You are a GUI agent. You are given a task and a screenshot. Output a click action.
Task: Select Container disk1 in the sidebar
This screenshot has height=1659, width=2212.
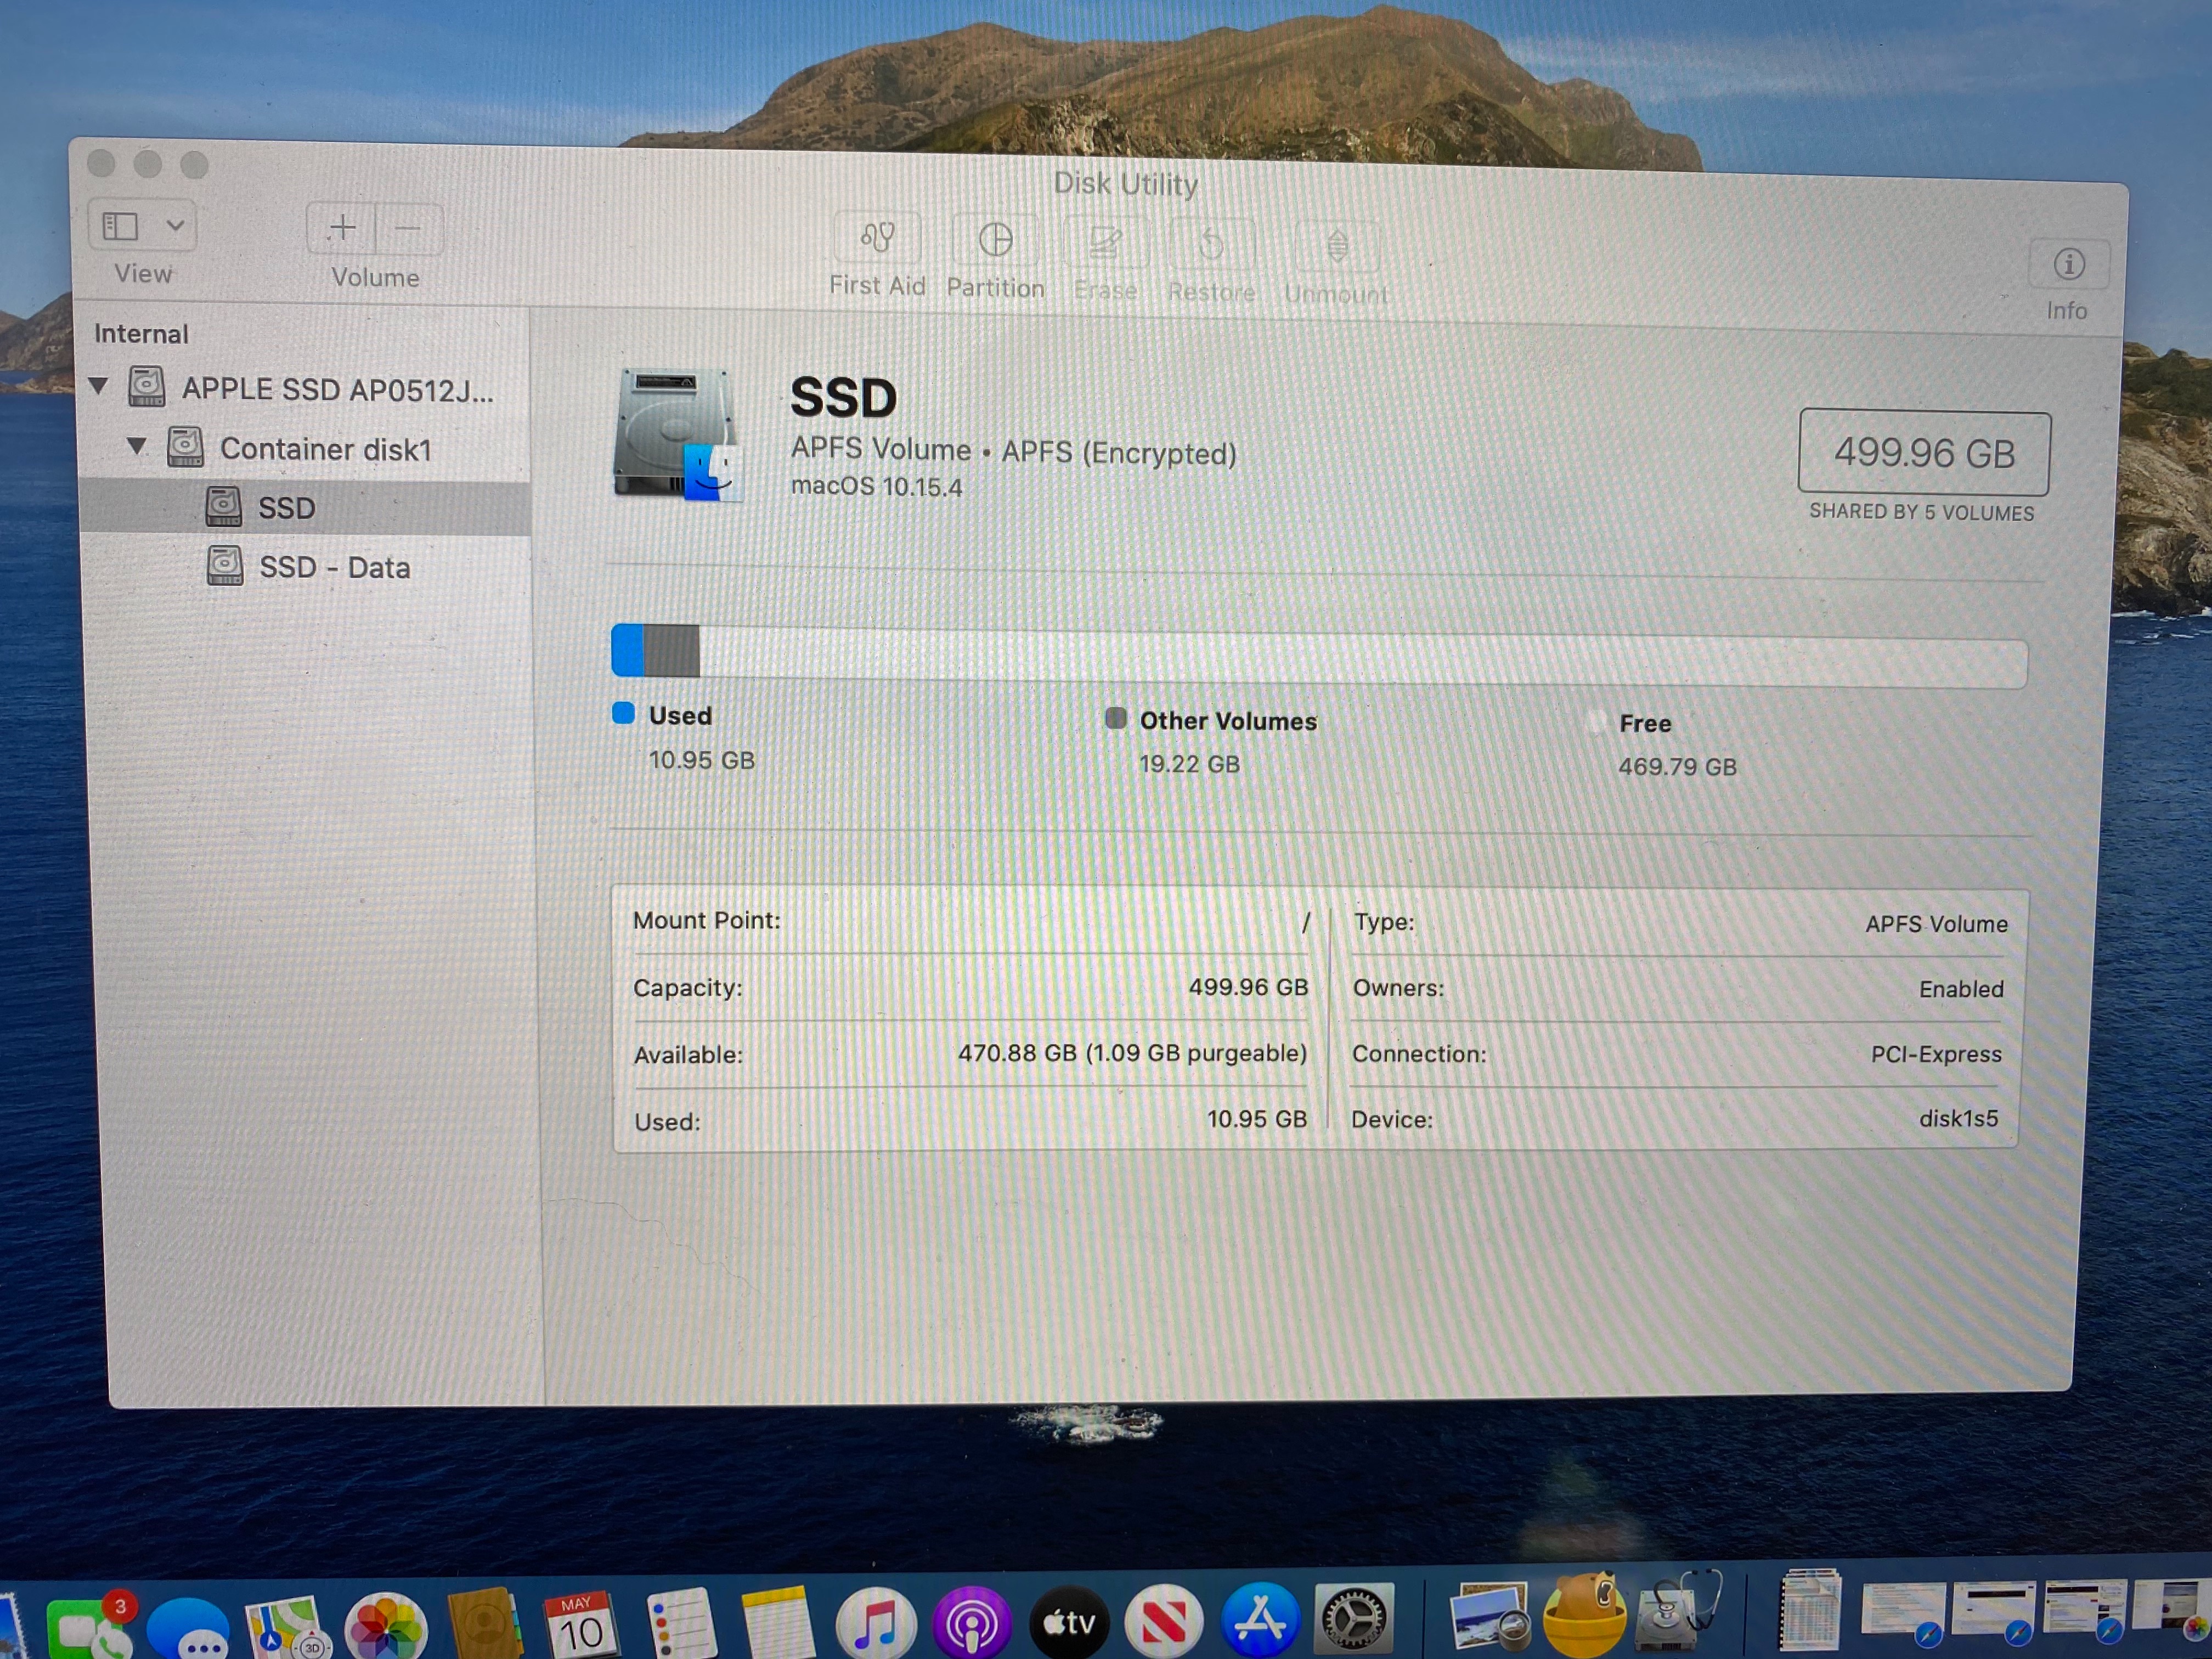click(325, 449)
